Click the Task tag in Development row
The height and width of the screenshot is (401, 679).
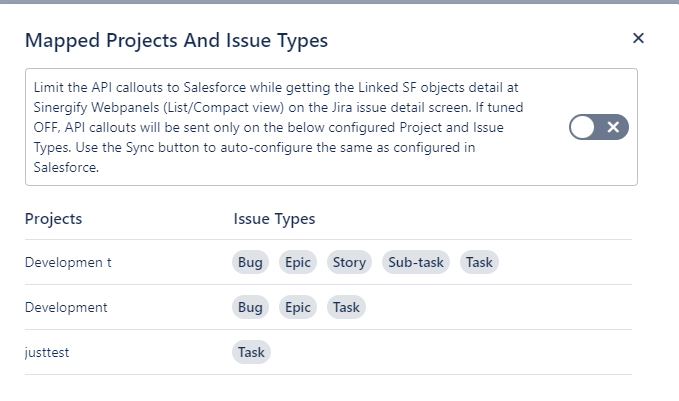346,307
